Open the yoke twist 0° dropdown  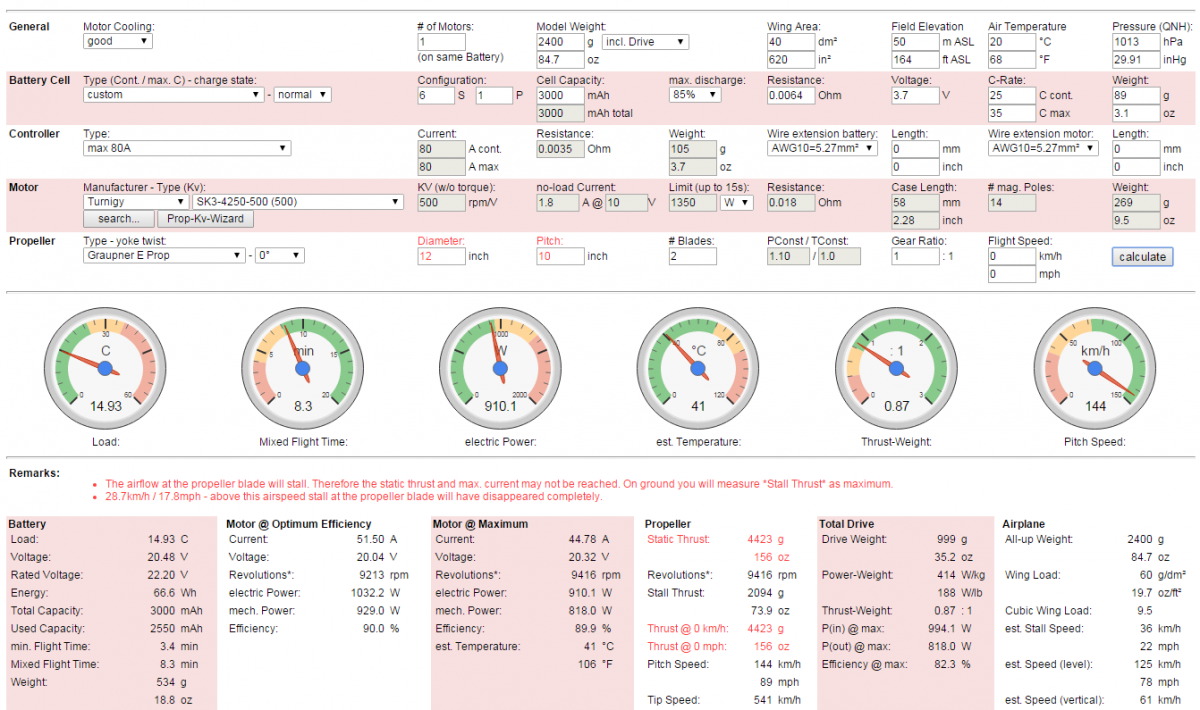click(279, 256)
